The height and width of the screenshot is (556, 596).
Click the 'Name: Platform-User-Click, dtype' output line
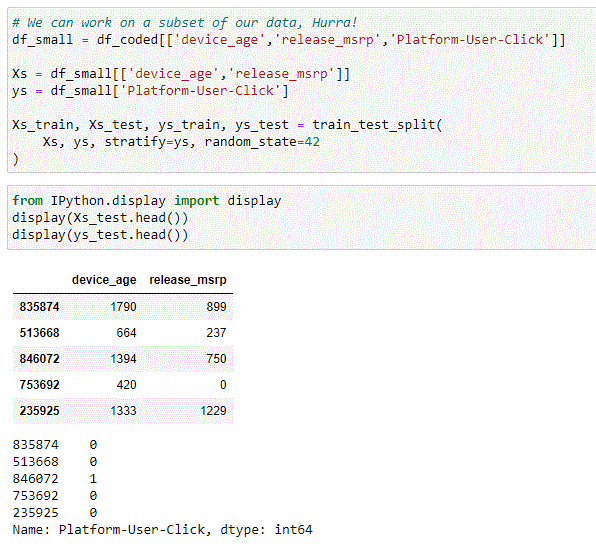(x=162, y=530)
